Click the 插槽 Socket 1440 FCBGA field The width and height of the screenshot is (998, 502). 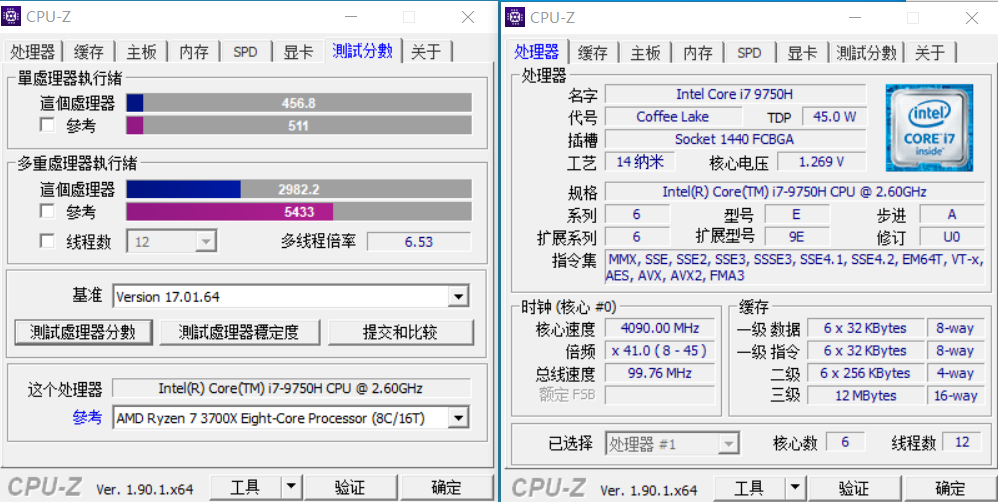[x=734, y=139]
